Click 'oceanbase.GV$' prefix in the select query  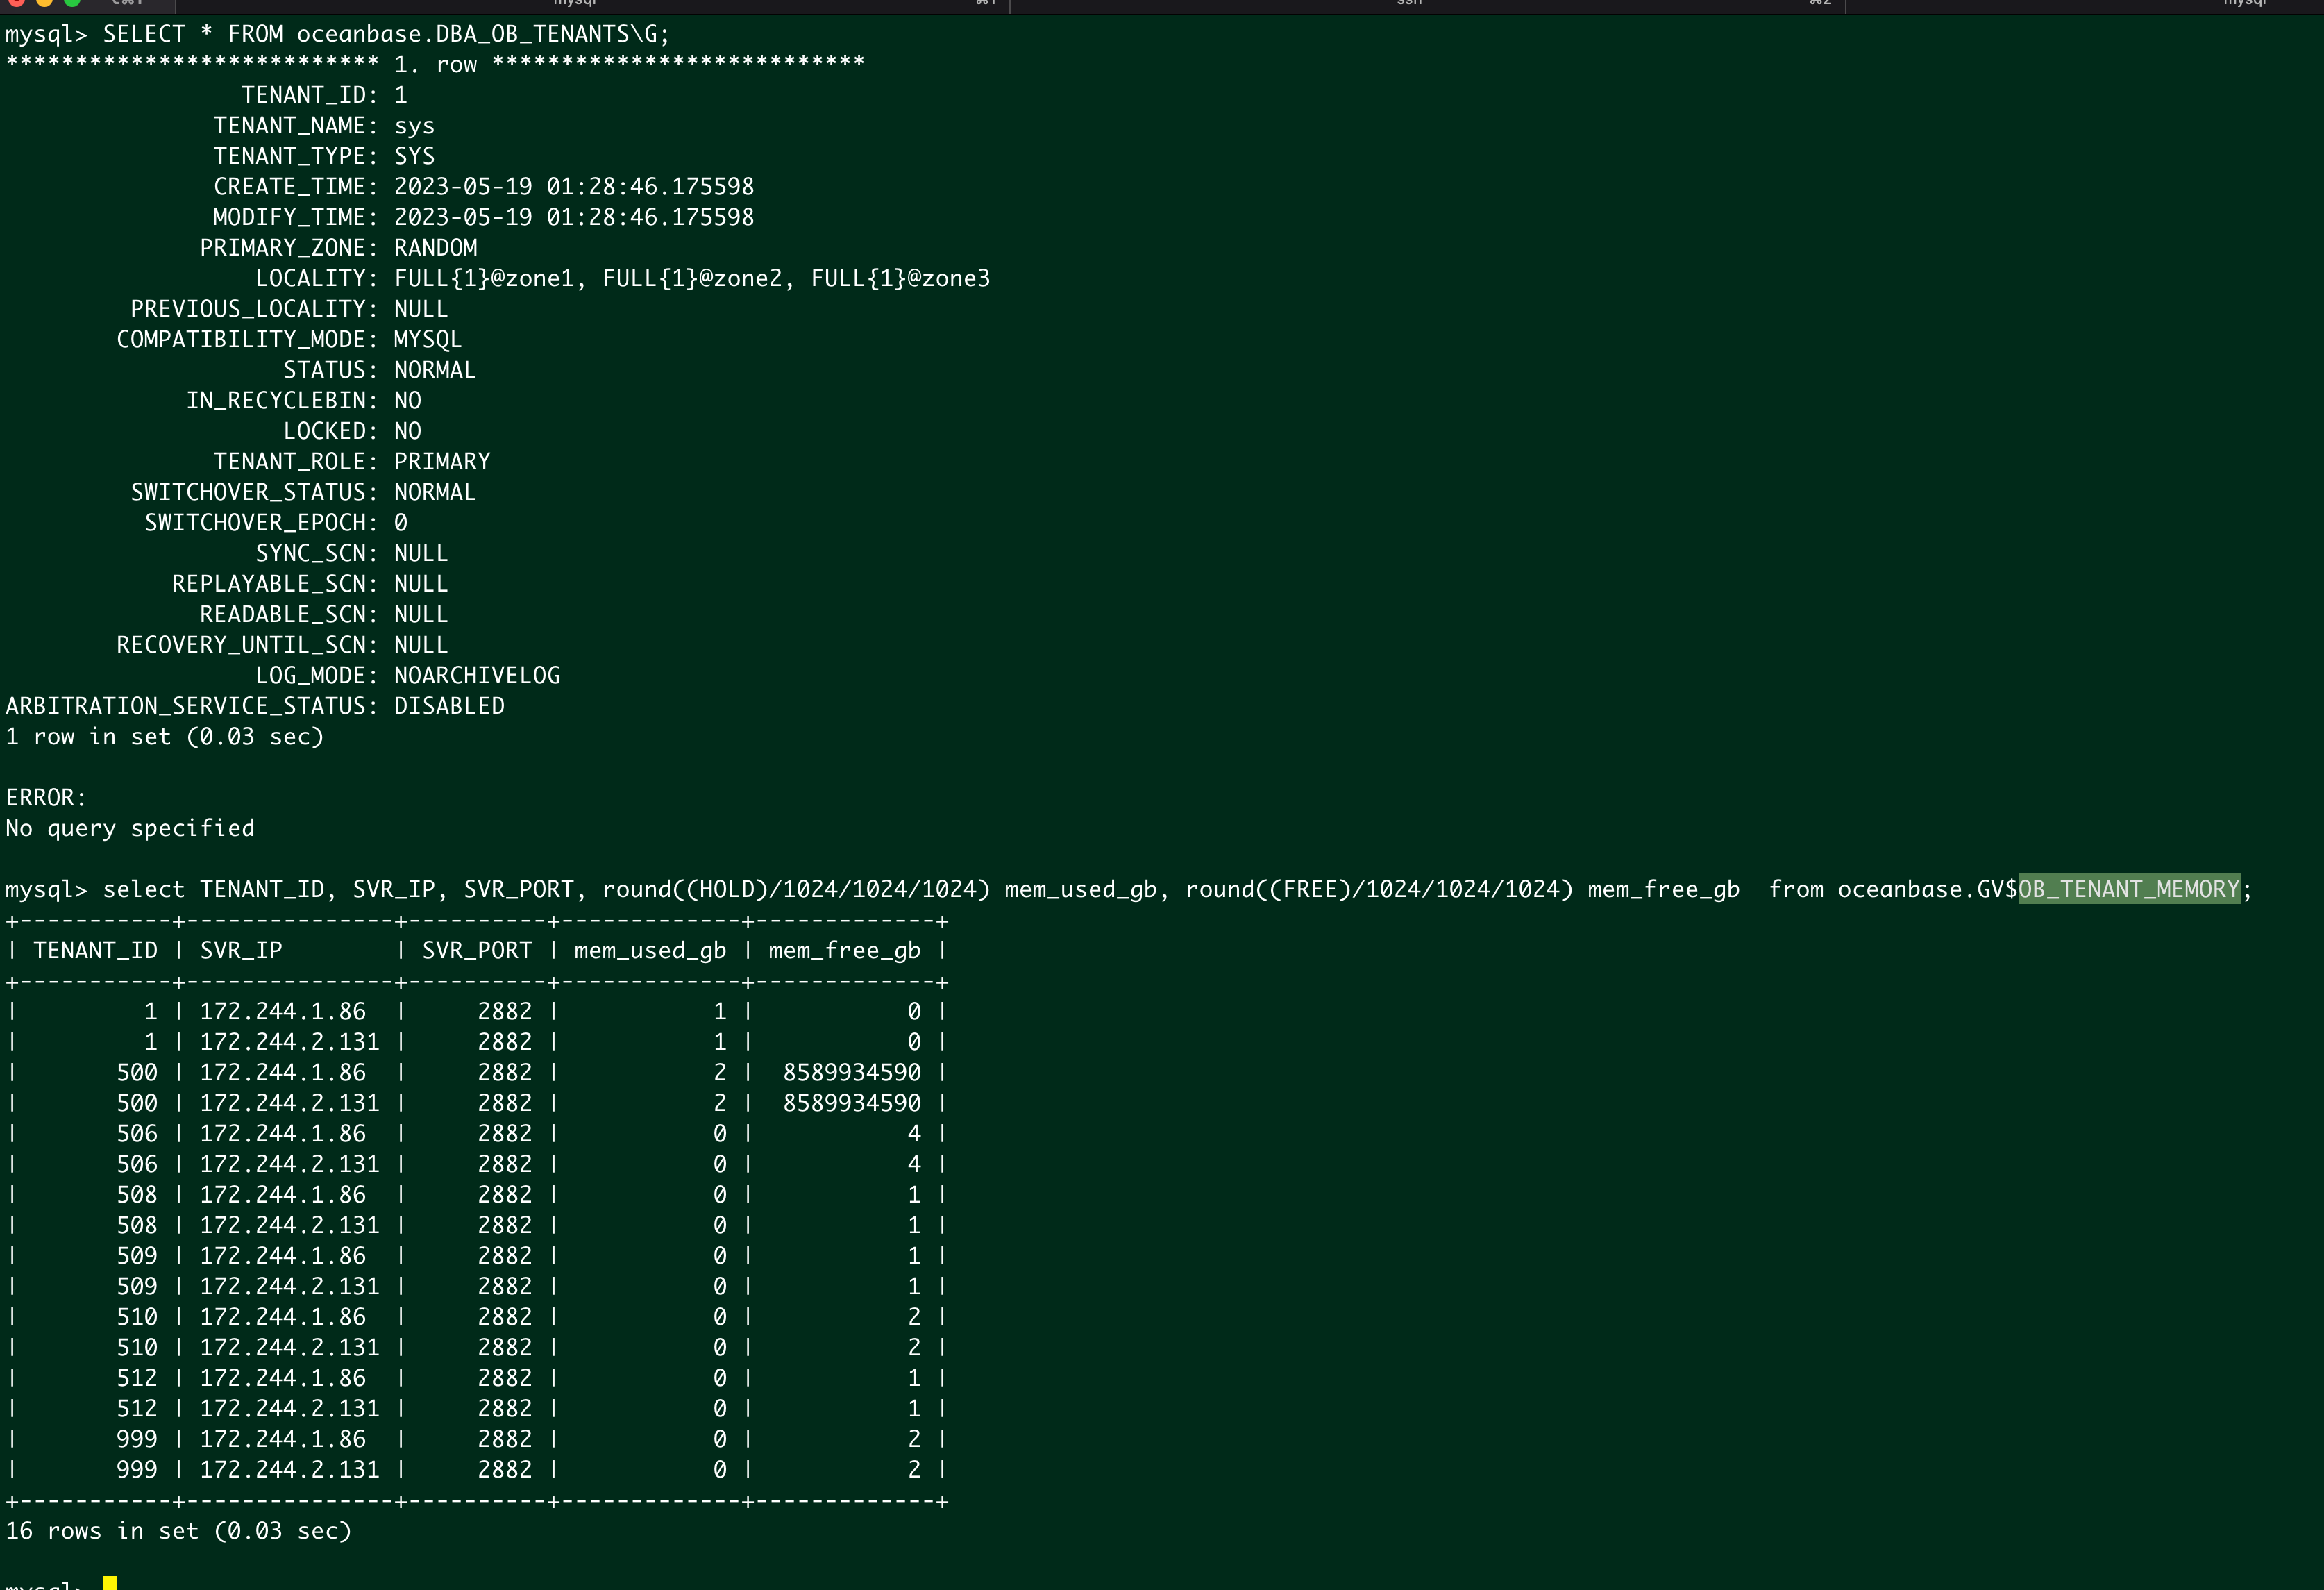(1927, 889)
